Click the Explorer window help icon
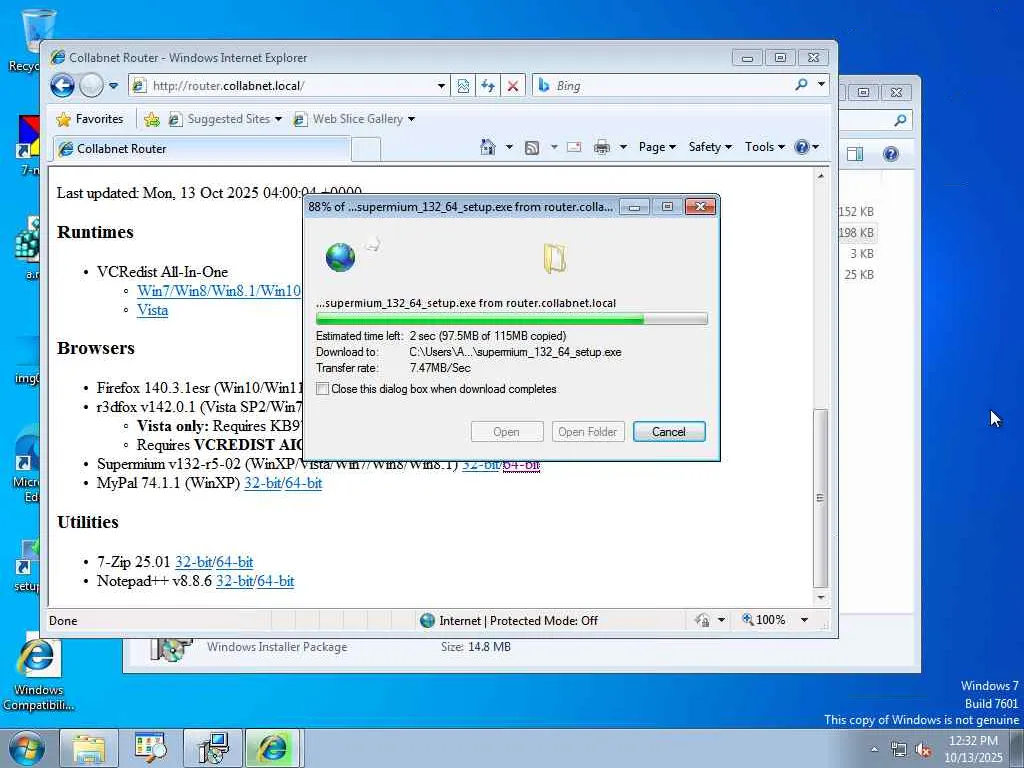 (x=890, y=154)
